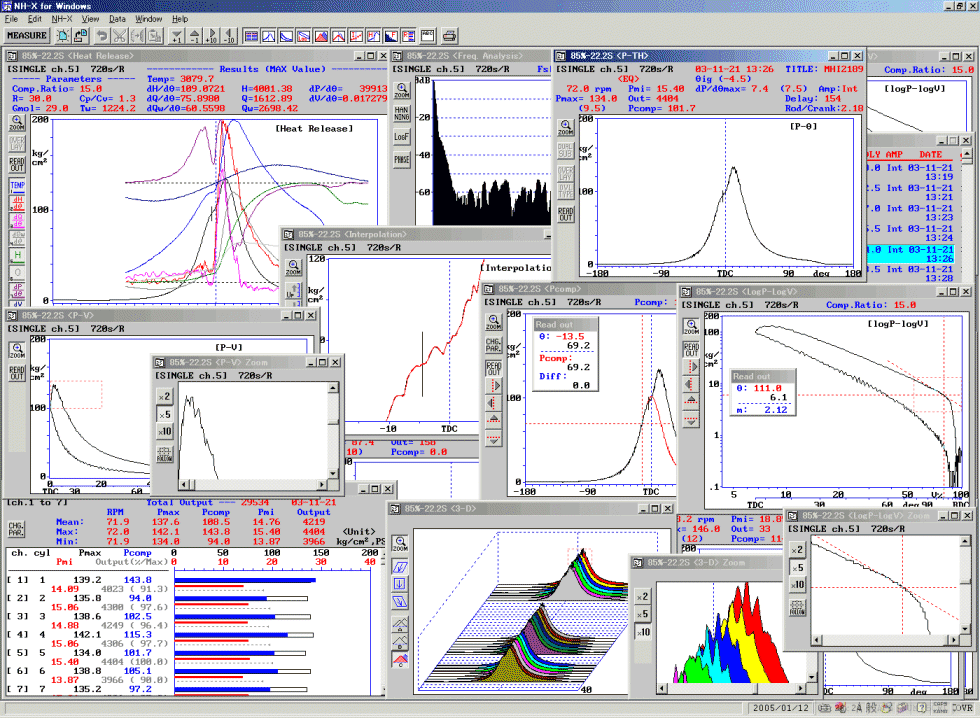This screenshot has height=718, width=980.
Task: Toggle the dP/dθ trace in Heat Release
Action: coord(17,290)
